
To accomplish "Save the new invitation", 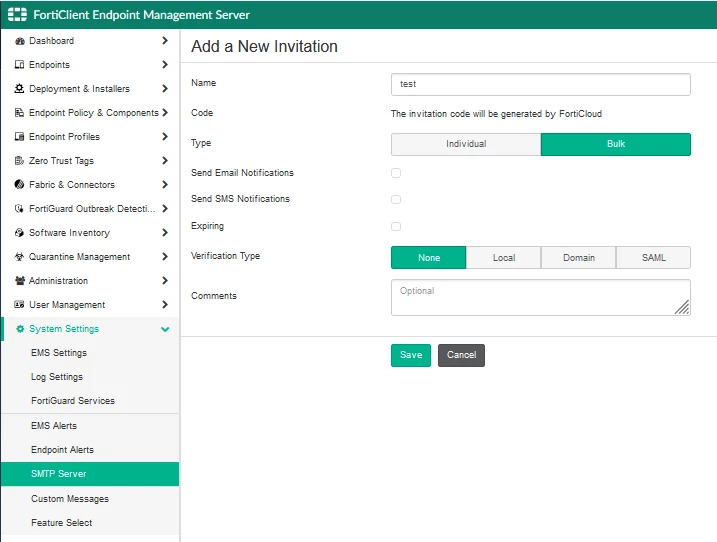I will tap(411, 355).
